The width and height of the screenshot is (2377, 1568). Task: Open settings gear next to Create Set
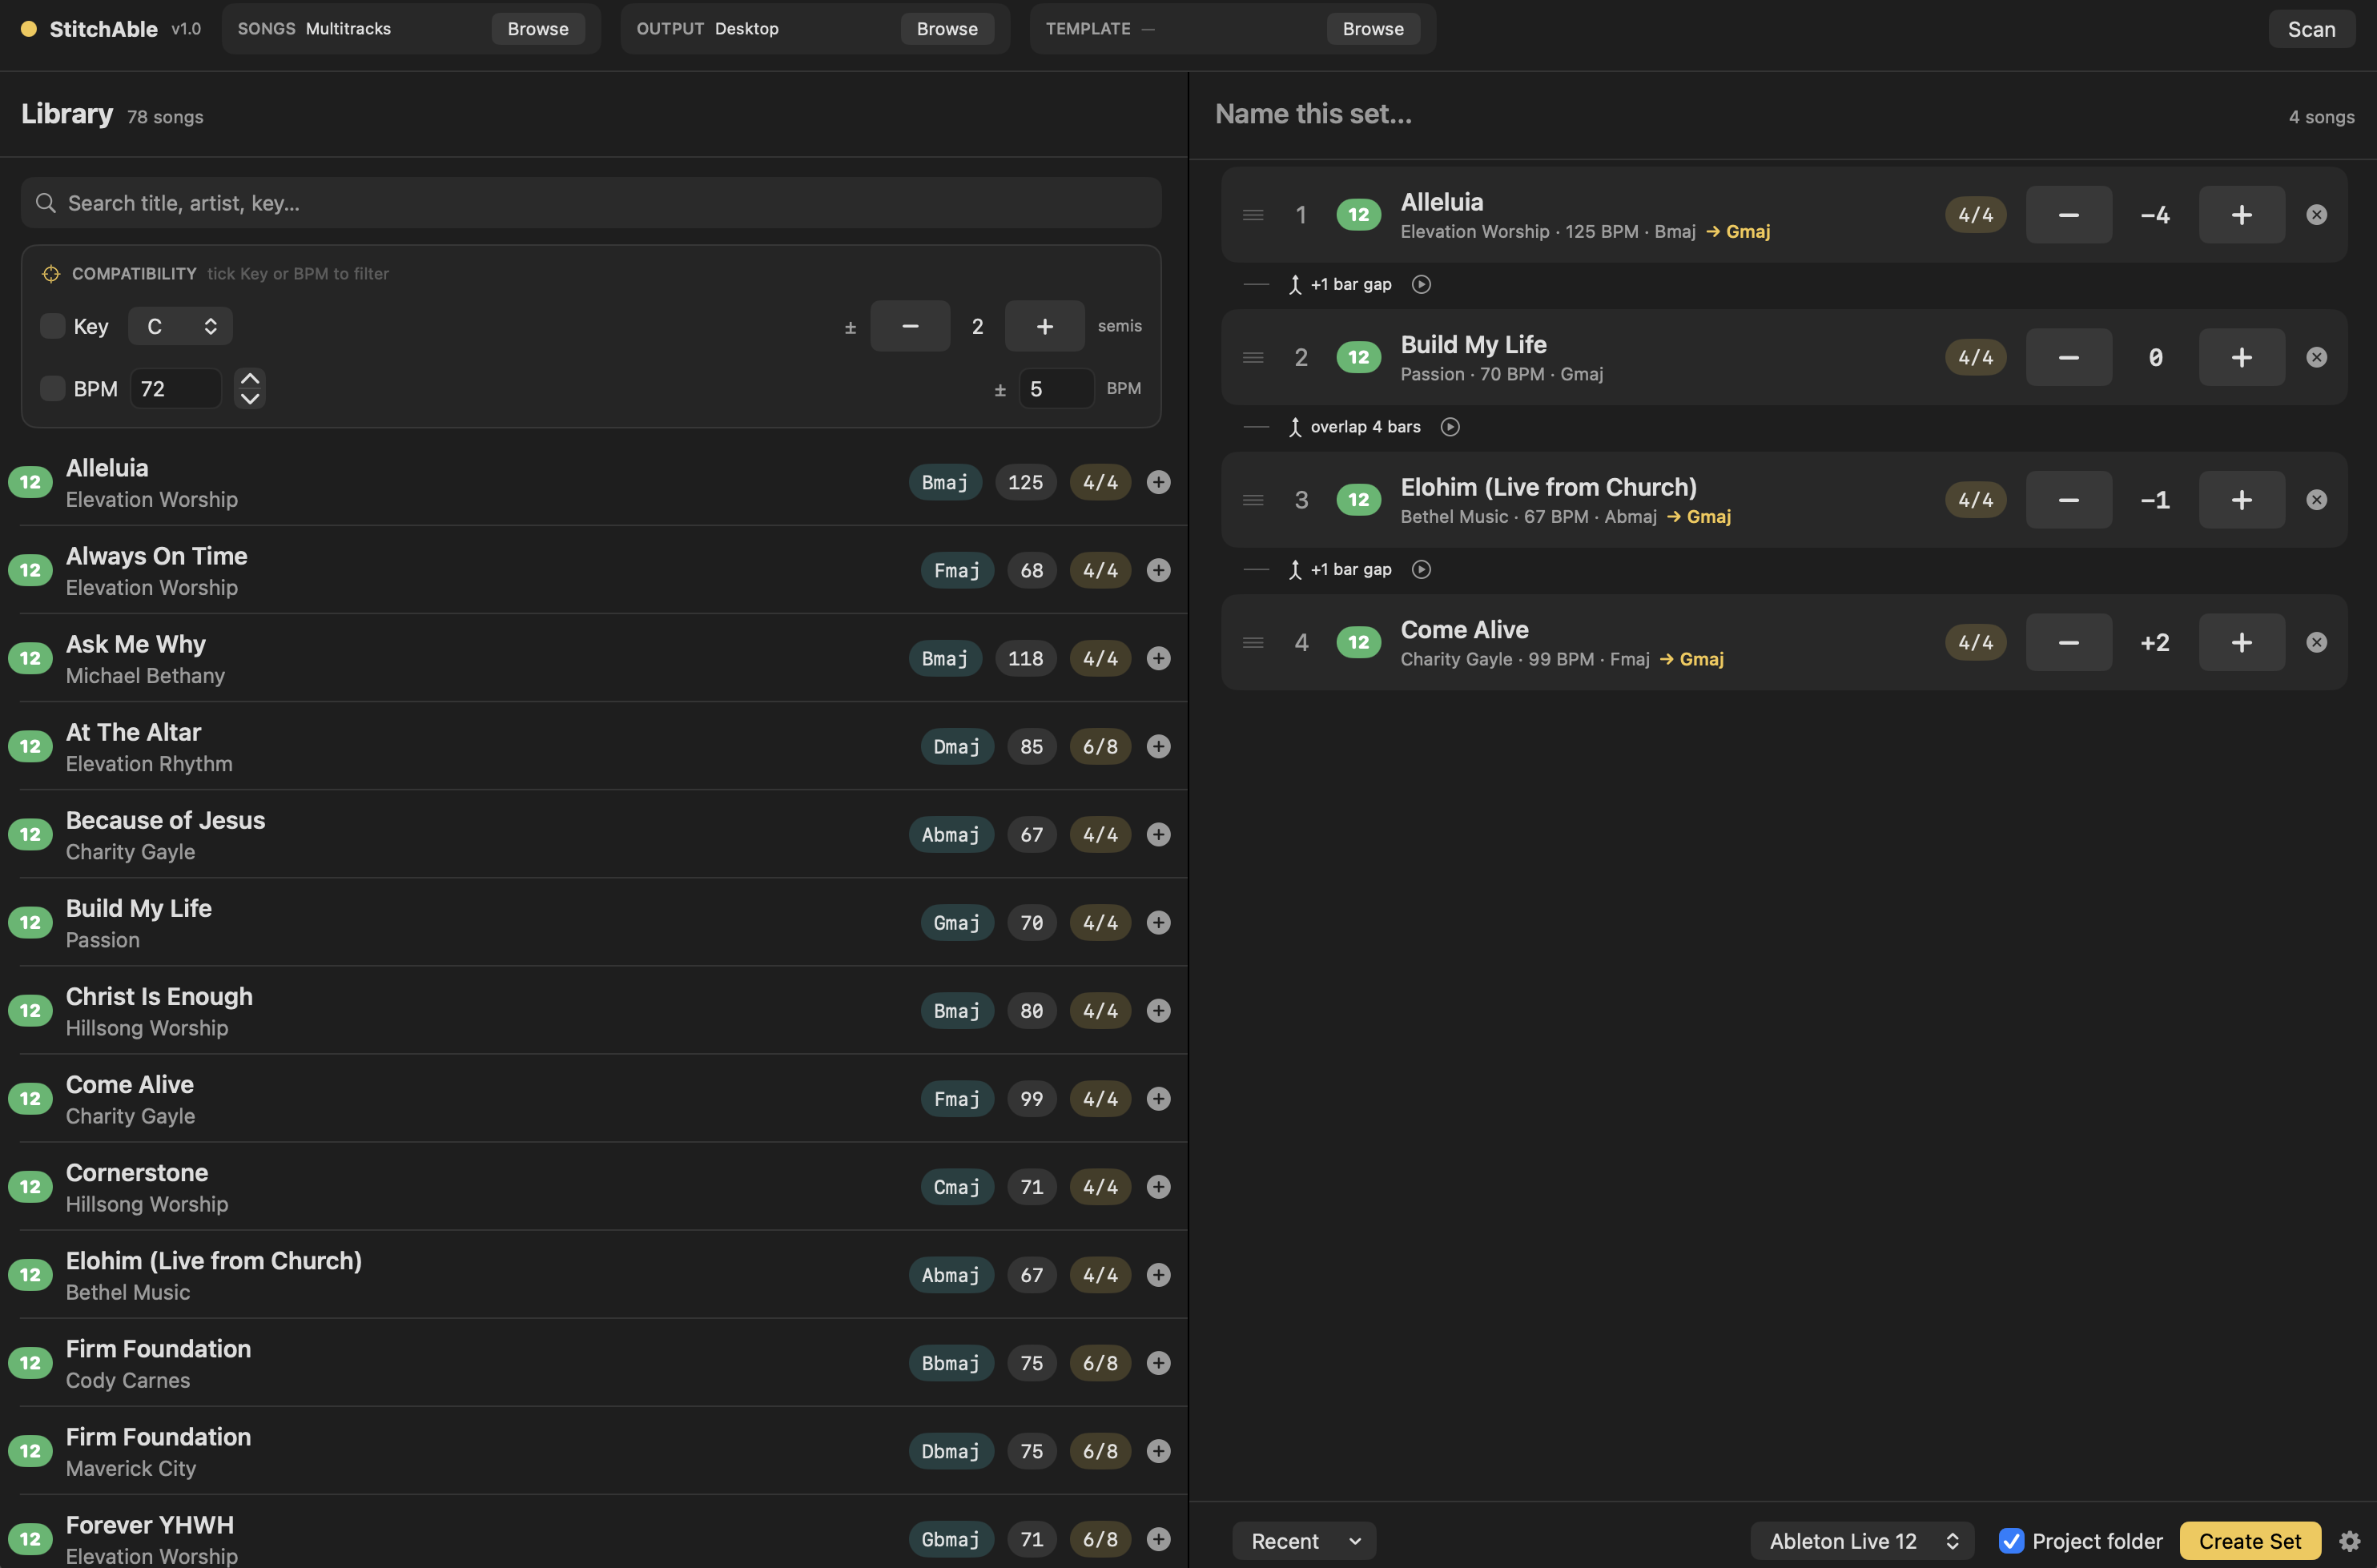pyautogui.click(x=2349, y=1541)
